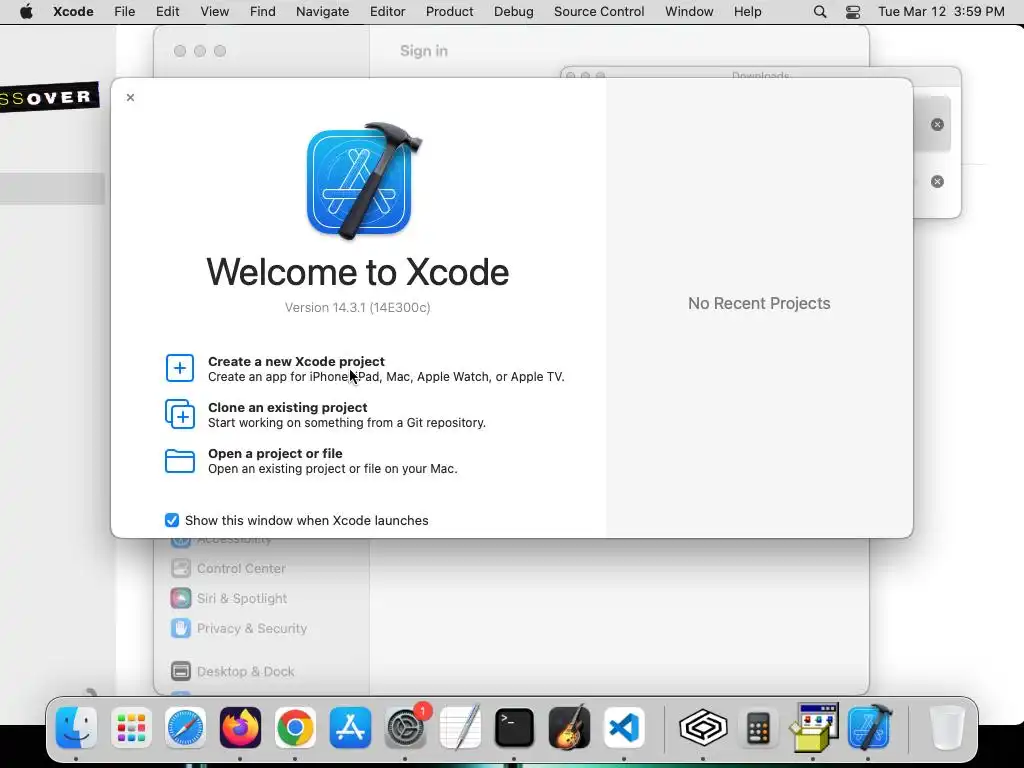
Task: Open TextEdit from the Dock
Action: (460, 728)
